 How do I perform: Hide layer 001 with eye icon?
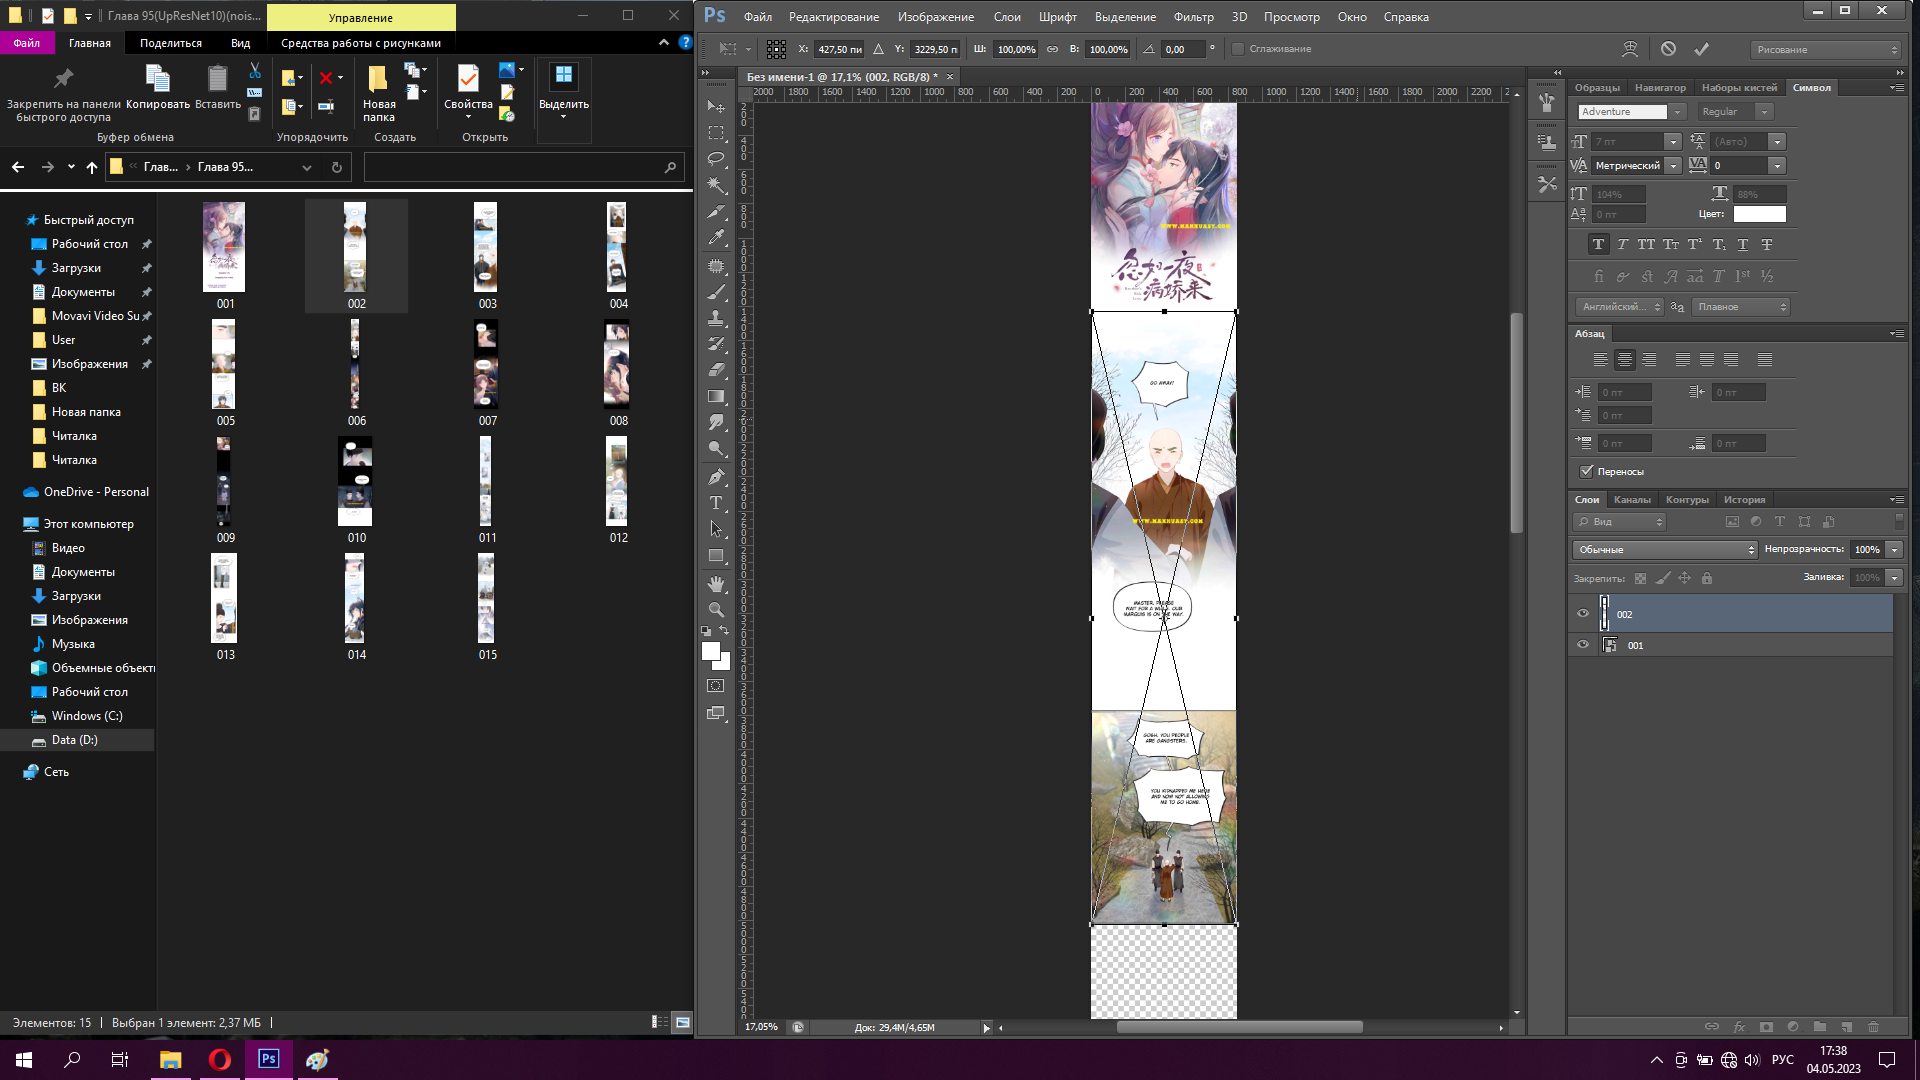[x=1583, y=645]
